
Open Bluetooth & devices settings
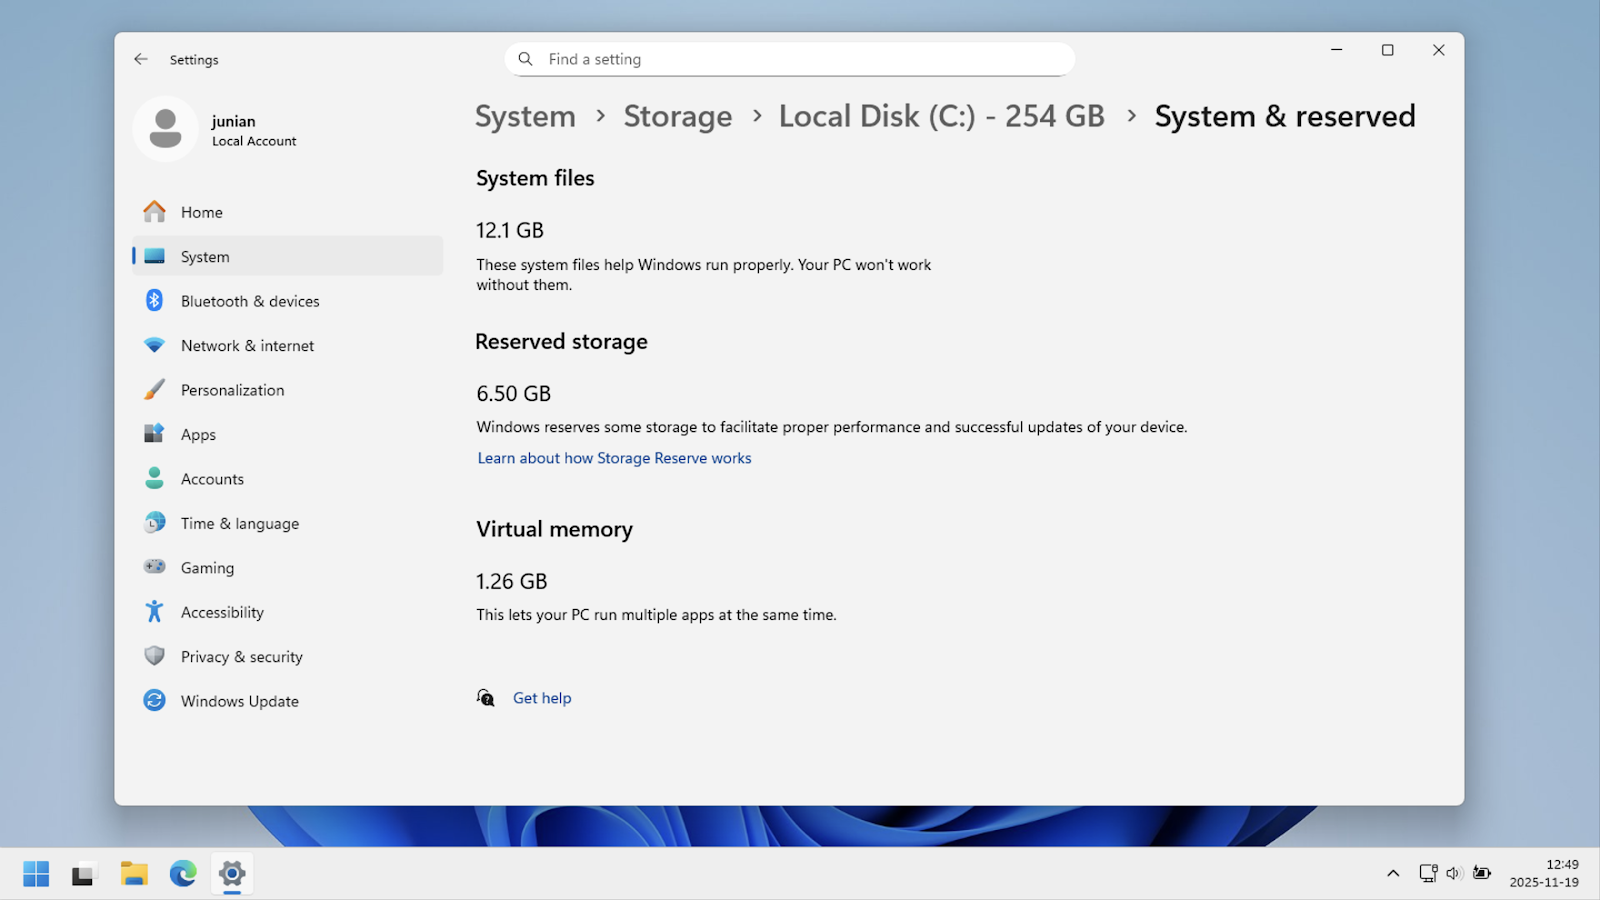[287, 300]
